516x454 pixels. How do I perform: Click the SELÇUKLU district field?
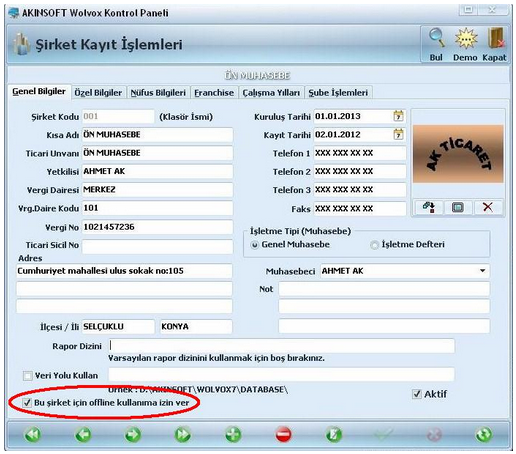click(118, 326)
